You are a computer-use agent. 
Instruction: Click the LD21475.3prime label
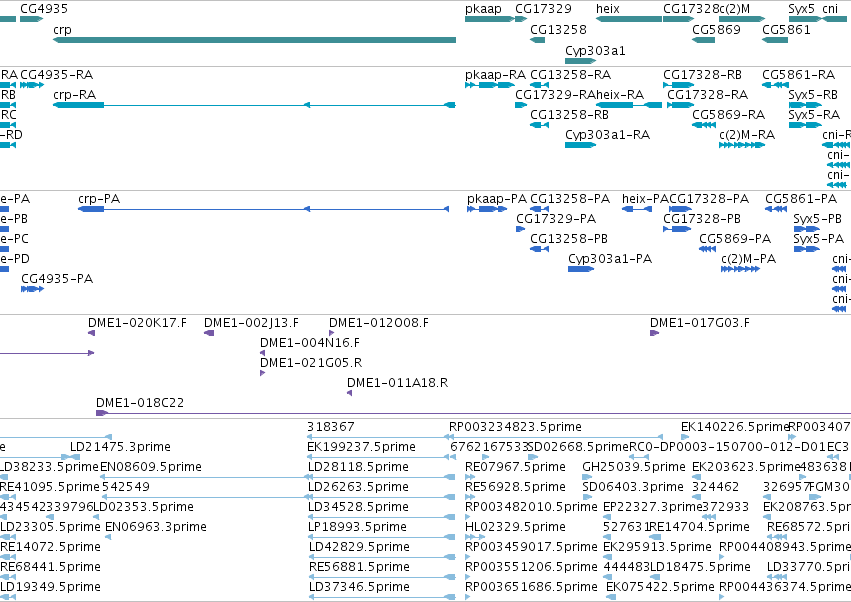(x=120, y=447)
